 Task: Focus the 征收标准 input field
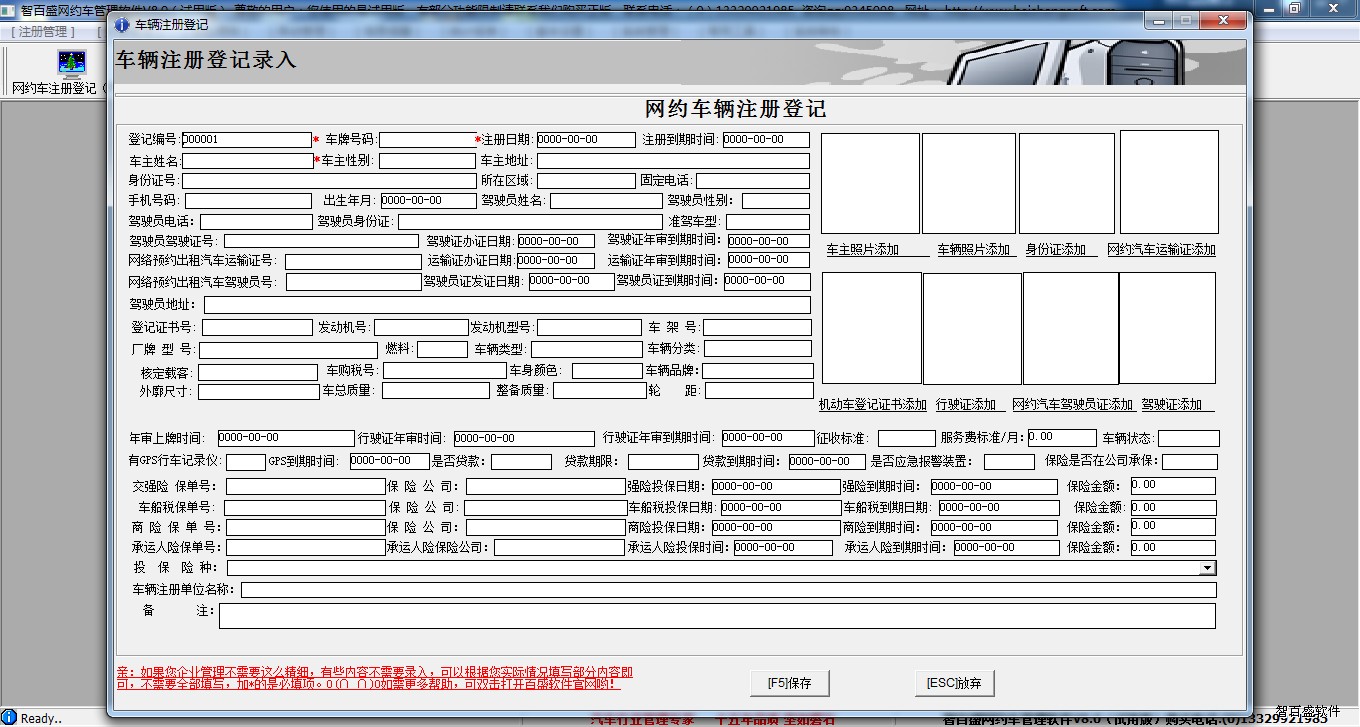(x=907, y=438)
